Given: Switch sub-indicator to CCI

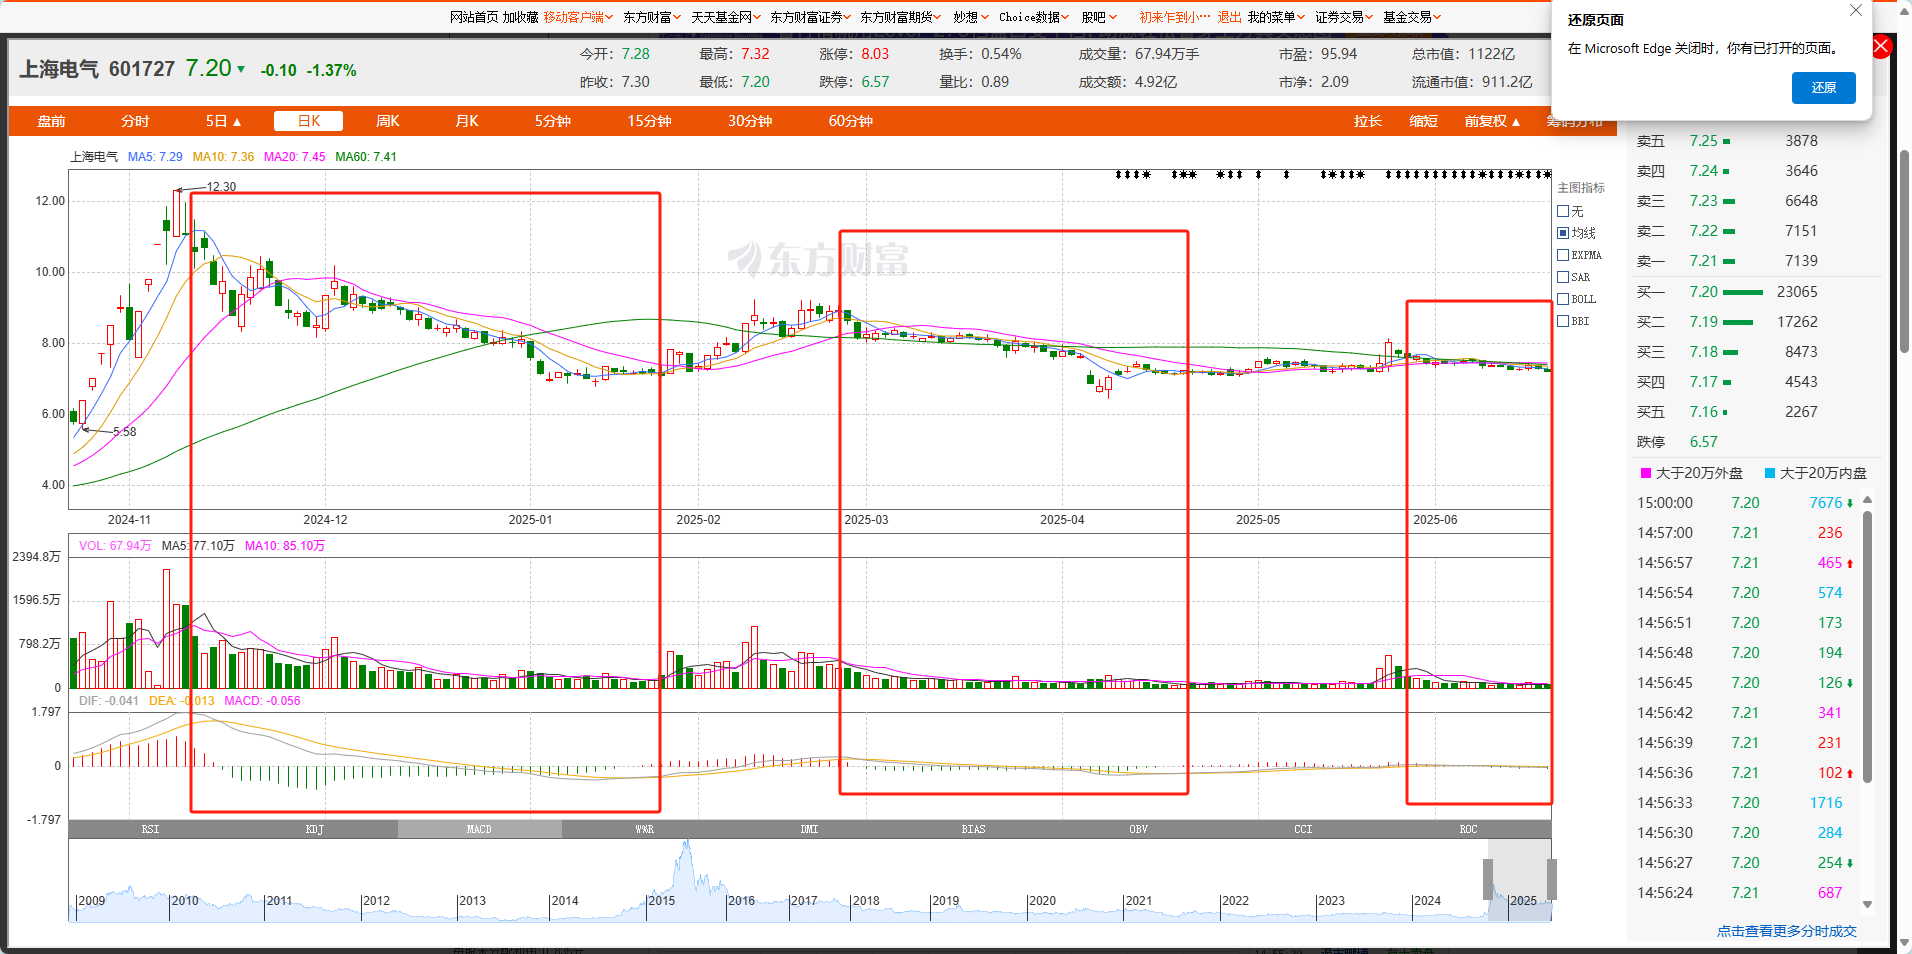Looking at the screenshot, I should point(1303,829).
